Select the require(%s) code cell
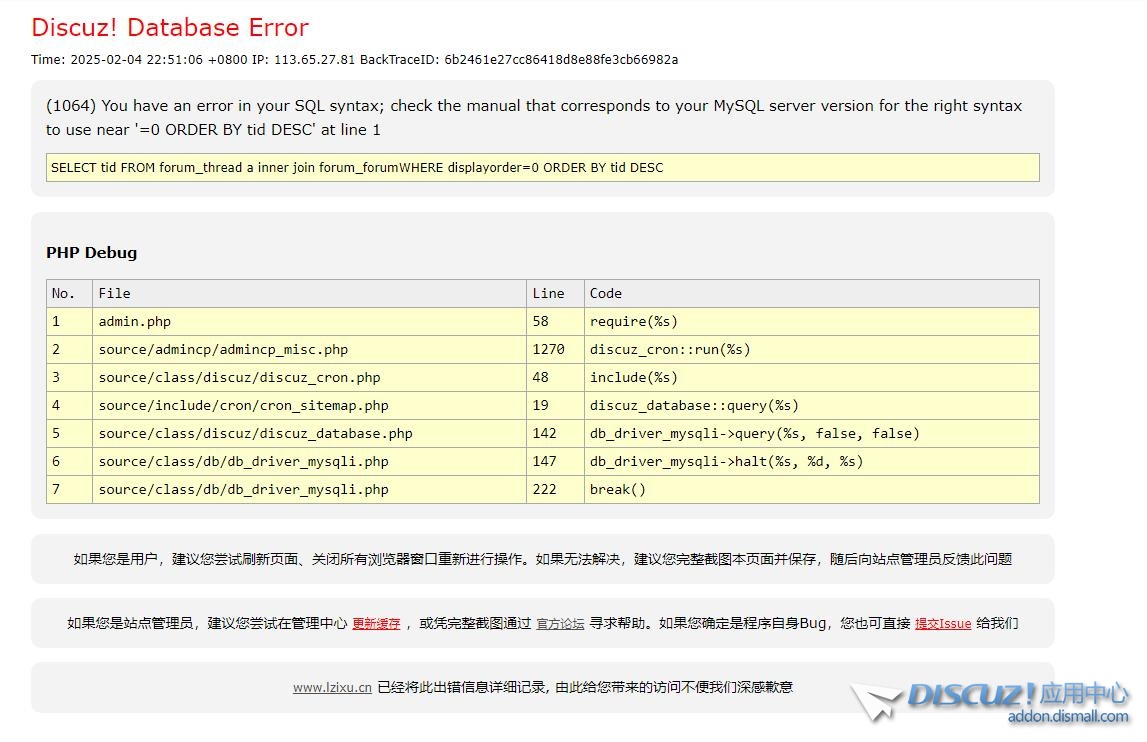 [x=811, y=321]
